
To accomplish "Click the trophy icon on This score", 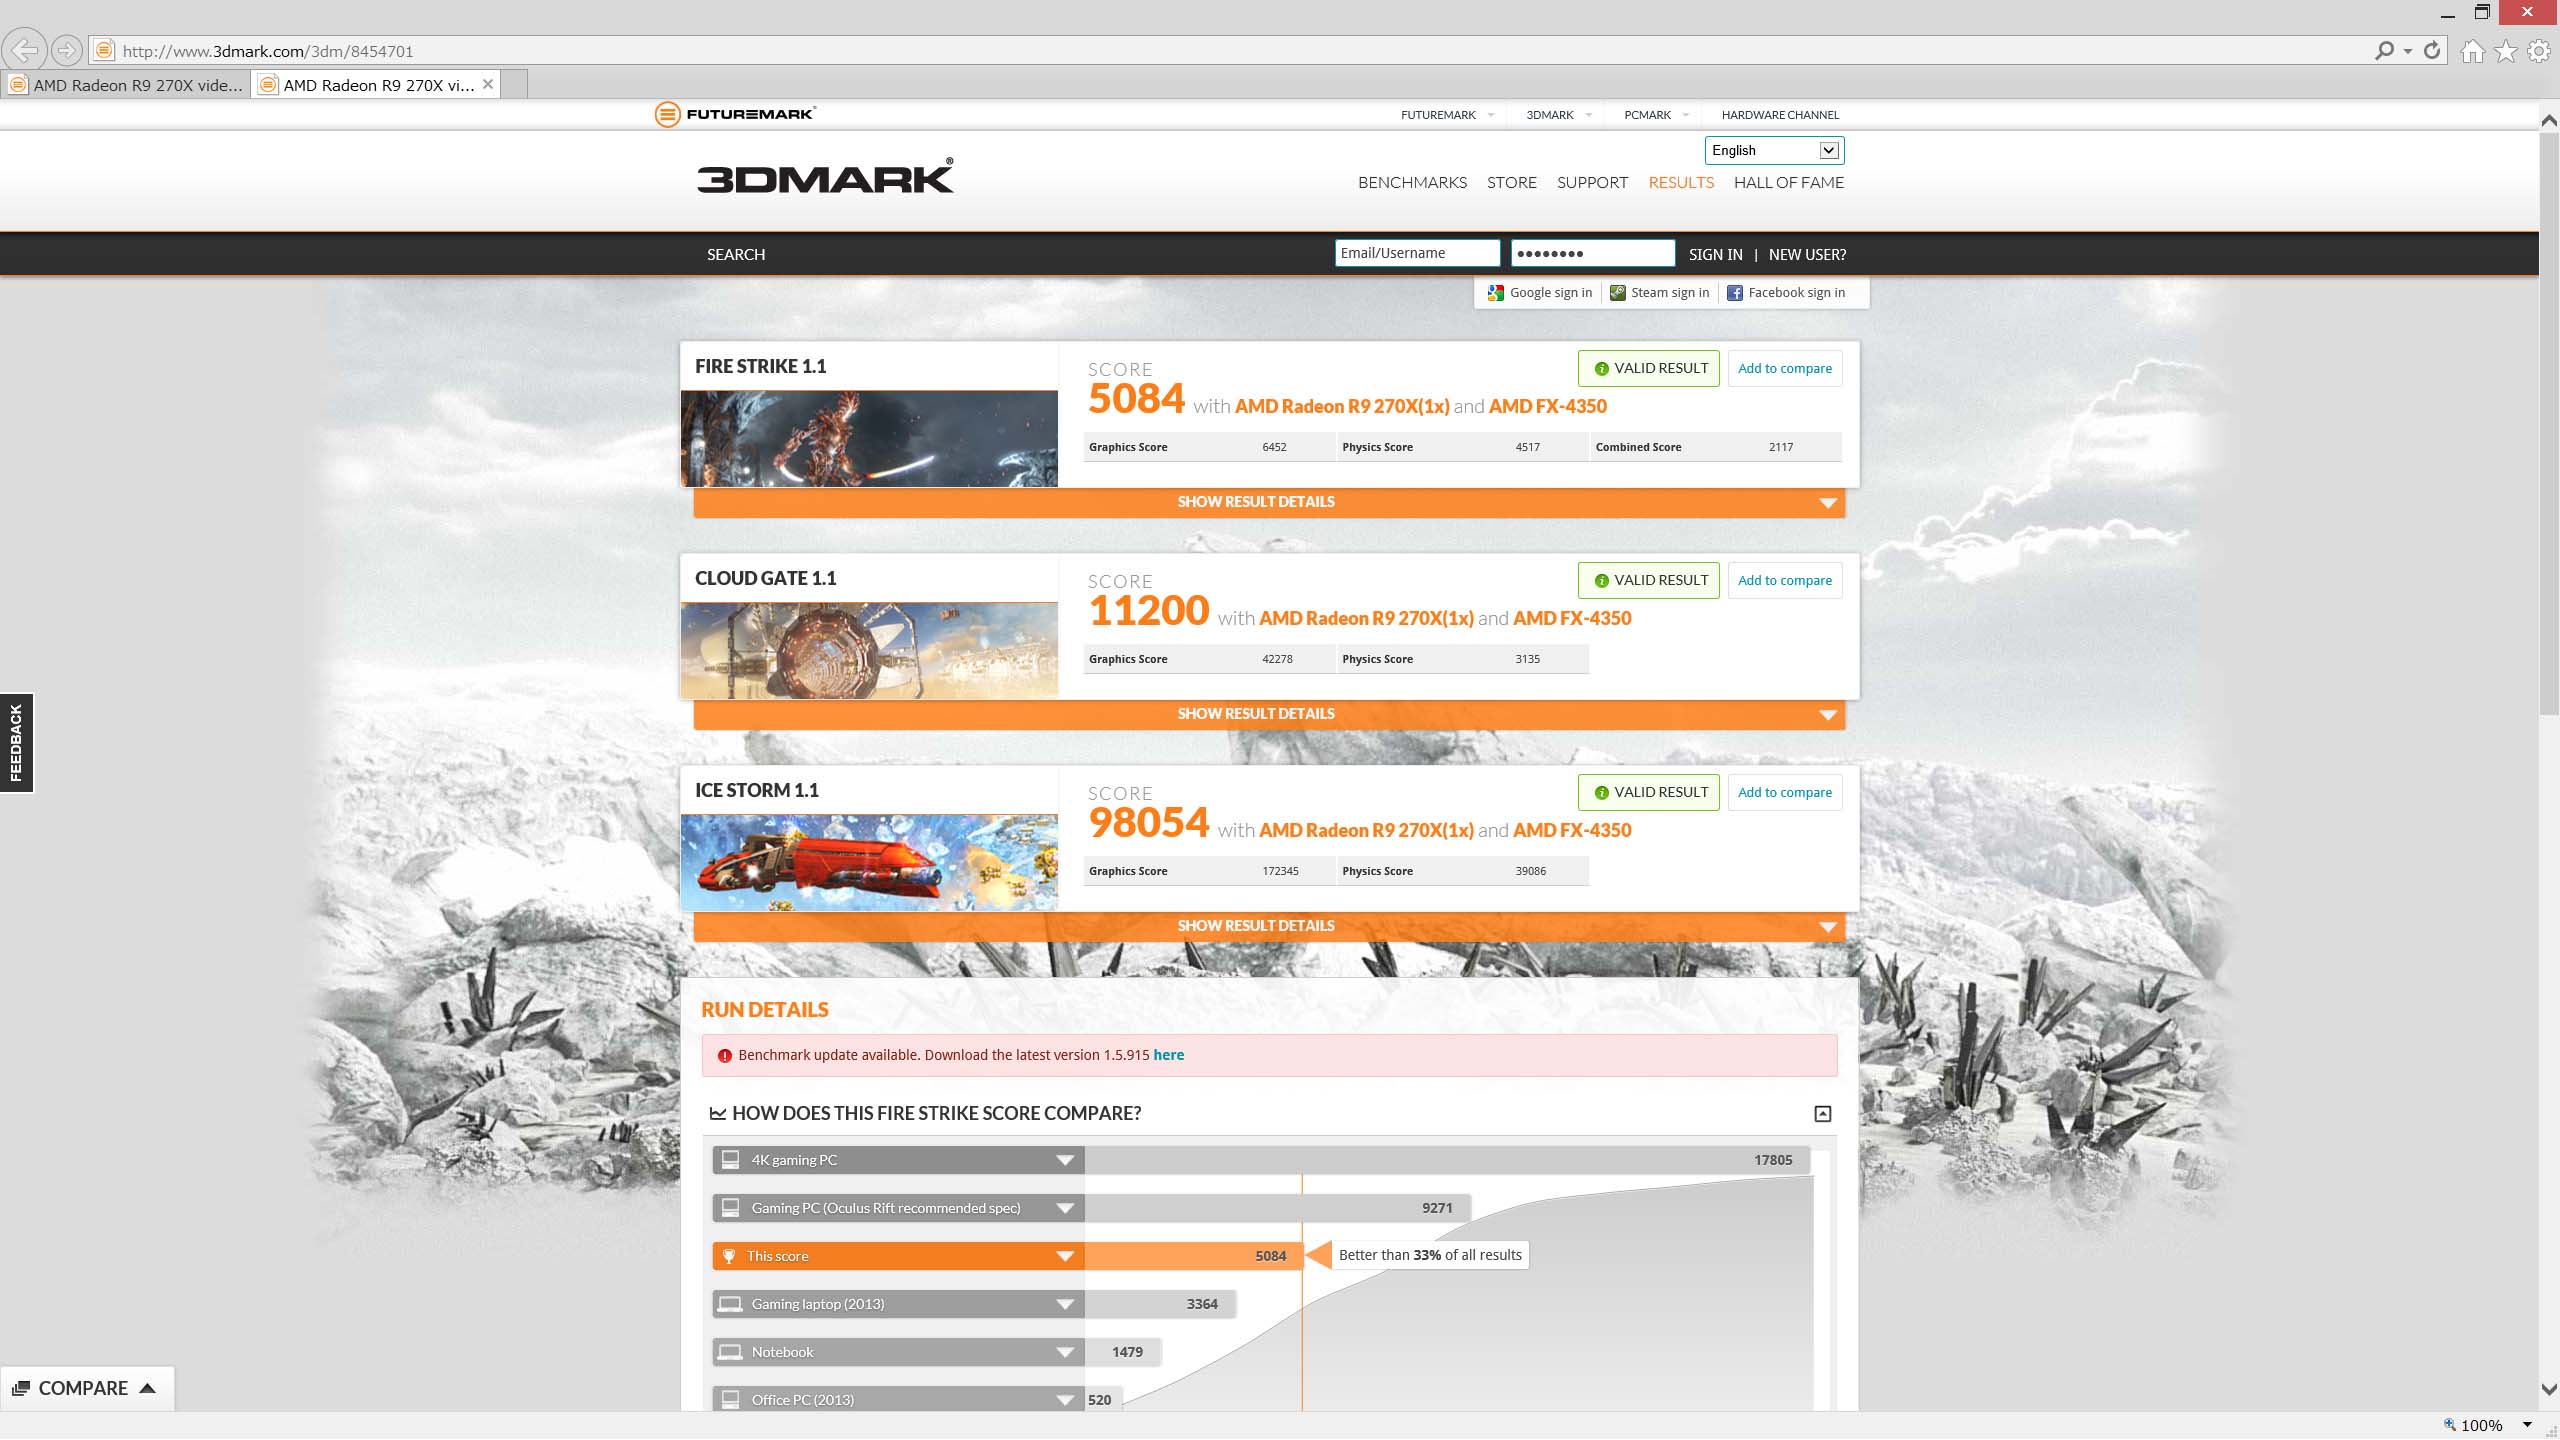I will 729,1257.
